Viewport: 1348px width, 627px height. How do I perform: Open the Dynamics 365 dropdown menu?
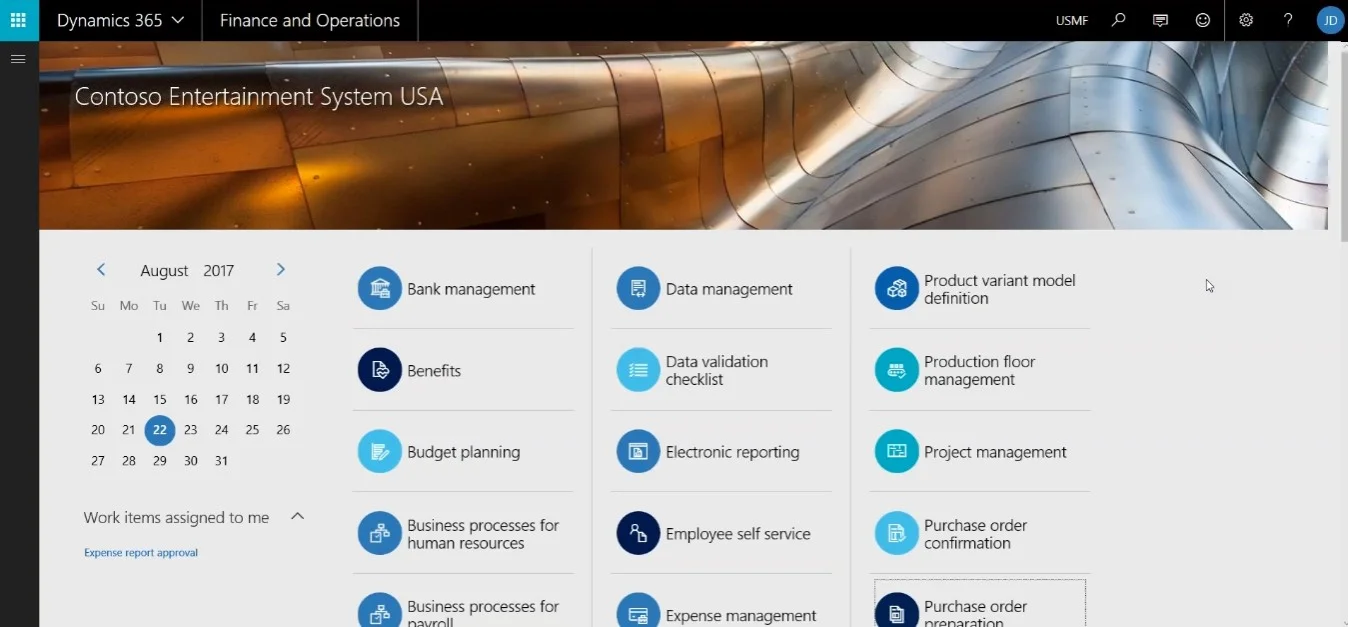(x=120, y=20)
